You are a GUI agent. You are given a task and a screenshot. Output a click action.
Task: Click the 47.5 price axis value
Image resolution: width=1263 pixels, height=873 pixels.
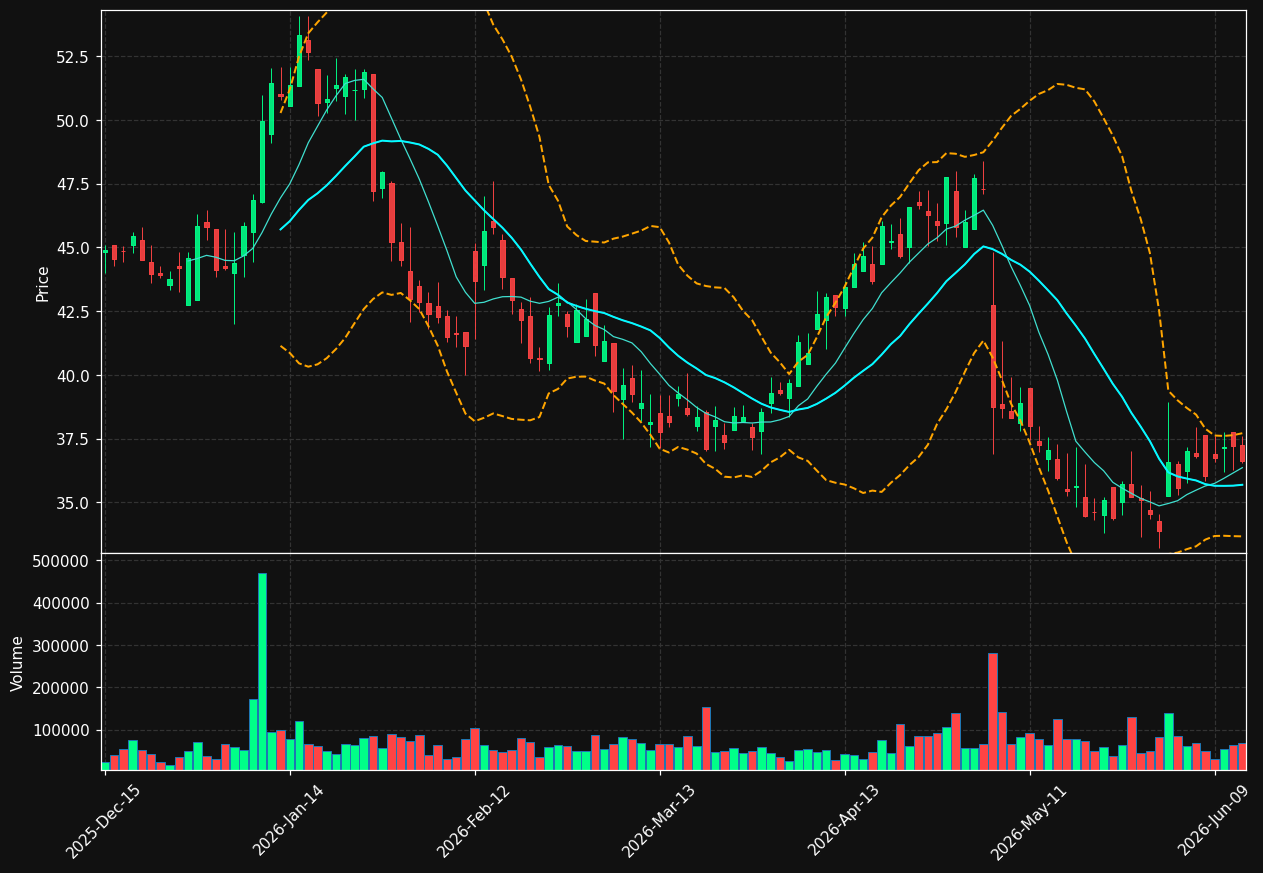pos(71,185)
